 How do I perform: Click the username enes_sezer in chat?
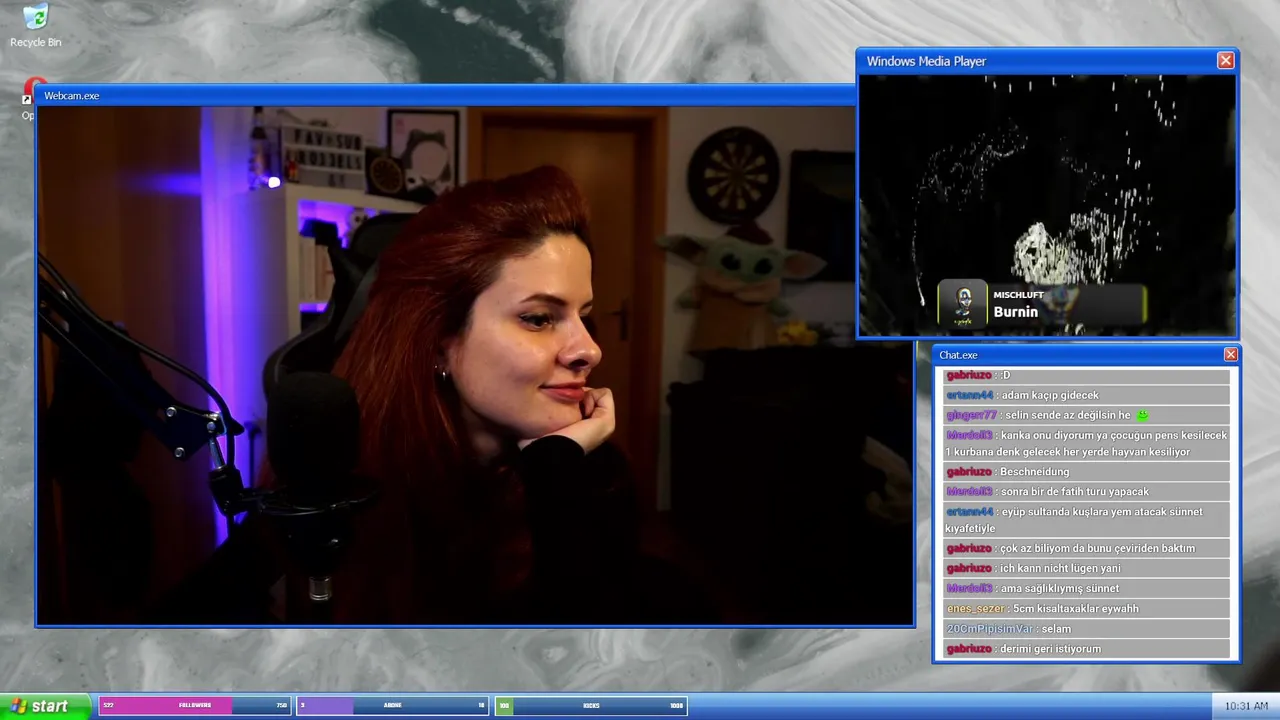tap(975, 608)
